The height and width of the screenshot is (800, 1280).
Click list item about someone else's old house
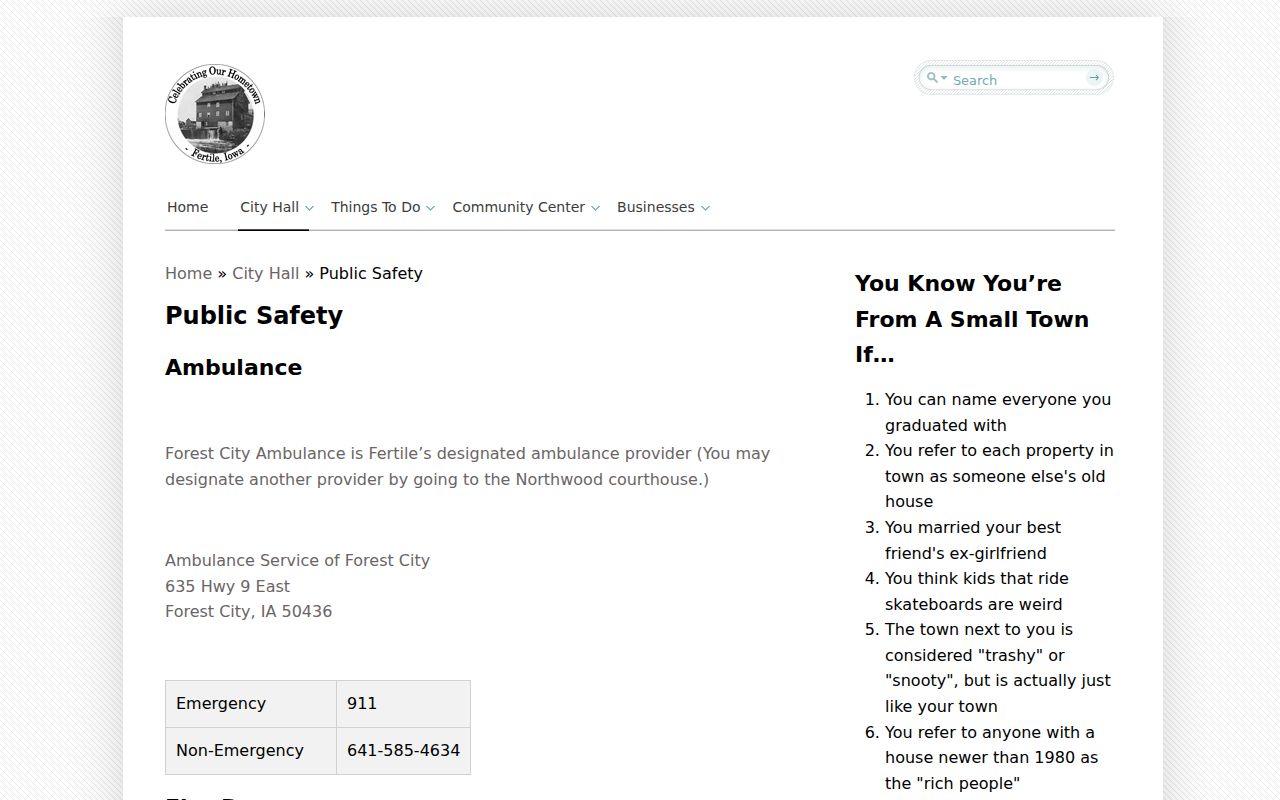[x=999, y=476]
